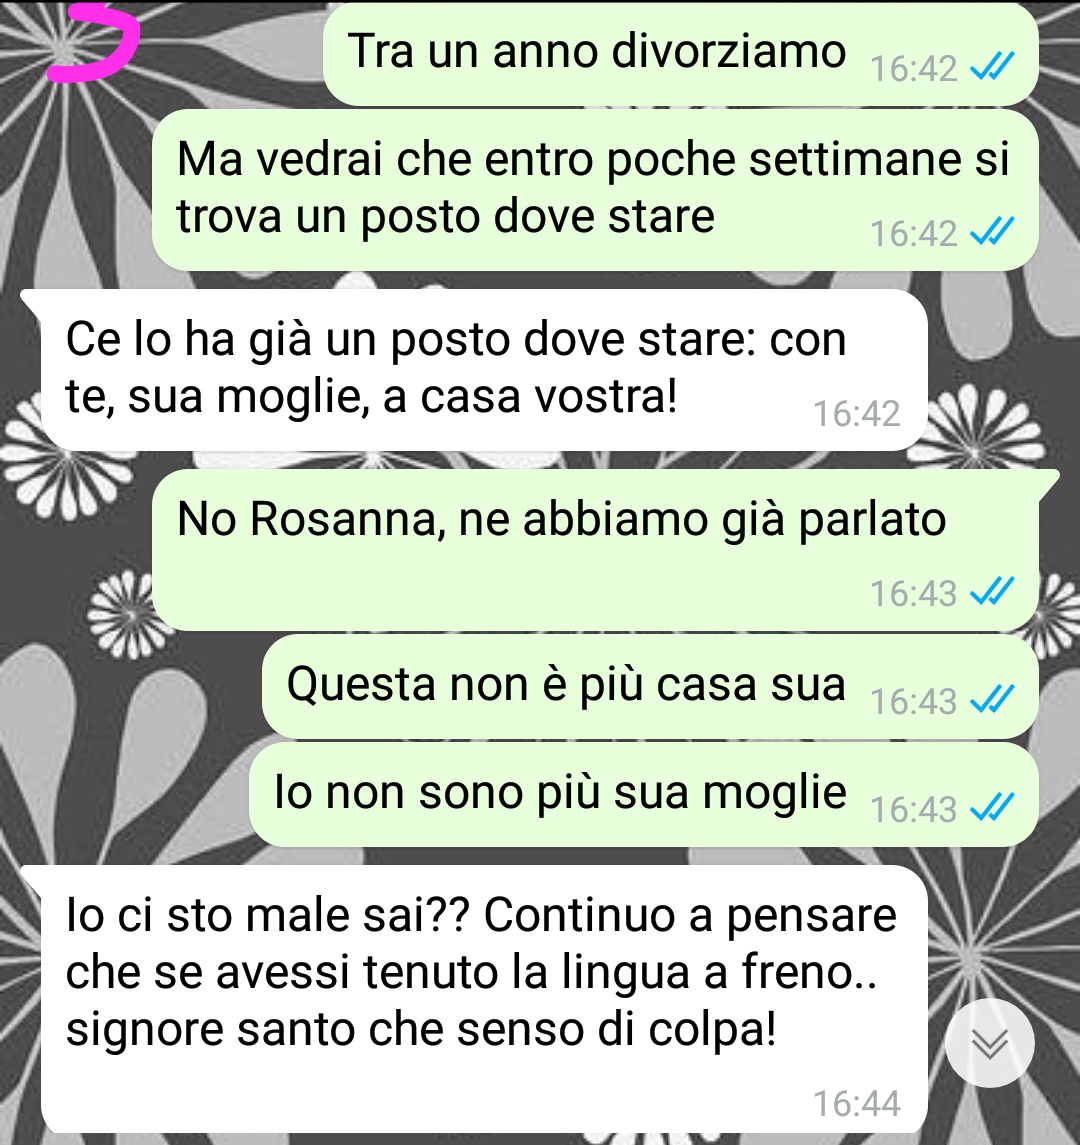This screenshot has width=1080, height=1145.
Task: Tap the scroll-to-bottom double chevron button
Action: [989, 1043]
